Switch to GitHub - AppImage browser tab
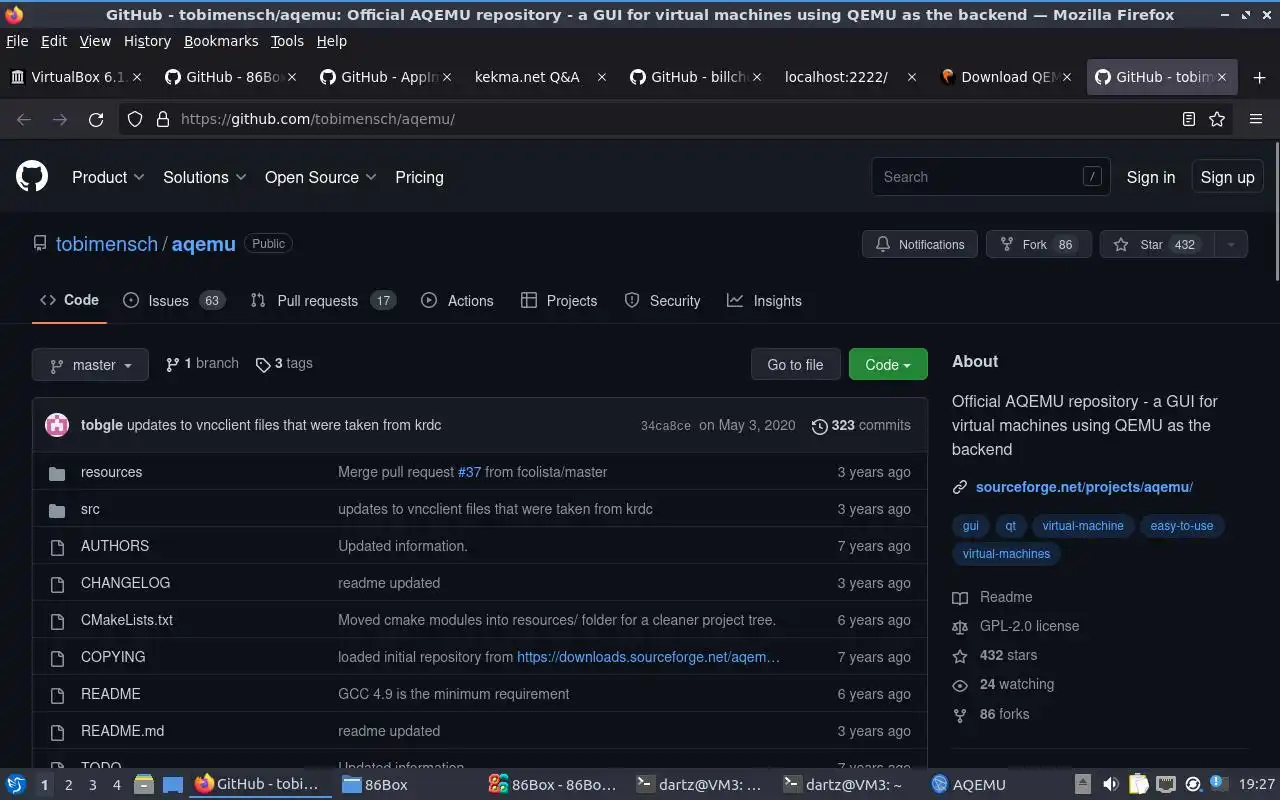The width and height of the screenshot is (1280, 800). pyautogui.click(x=386, y=77)
